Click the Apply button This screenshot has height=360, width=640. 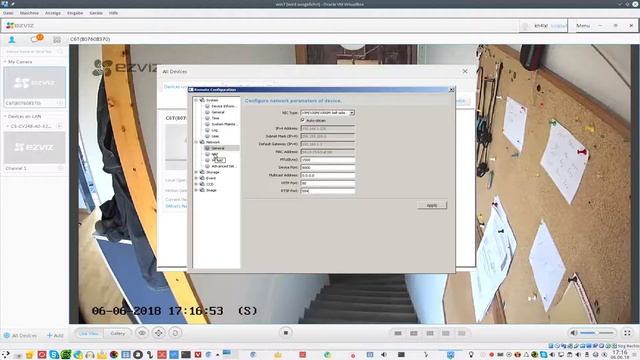point(432,205)
